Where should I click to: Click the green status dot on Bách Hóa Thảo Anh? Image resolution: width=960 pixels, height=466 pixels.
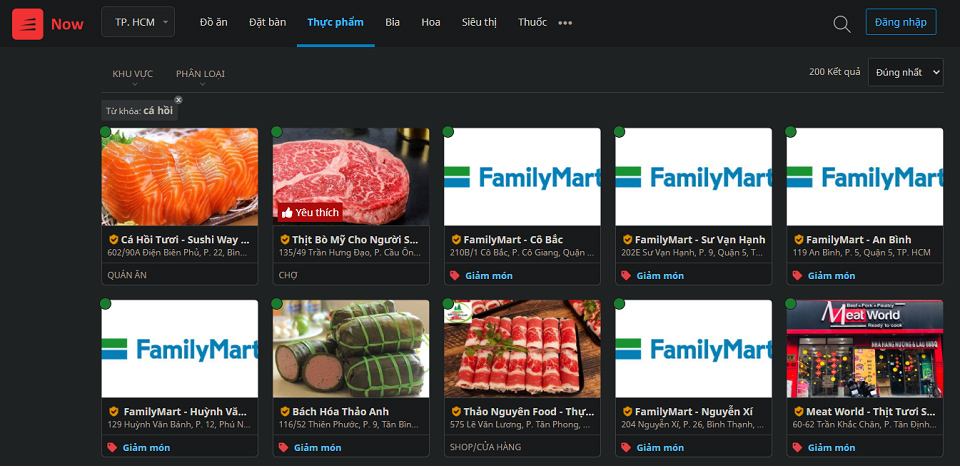tap(277, 304)
